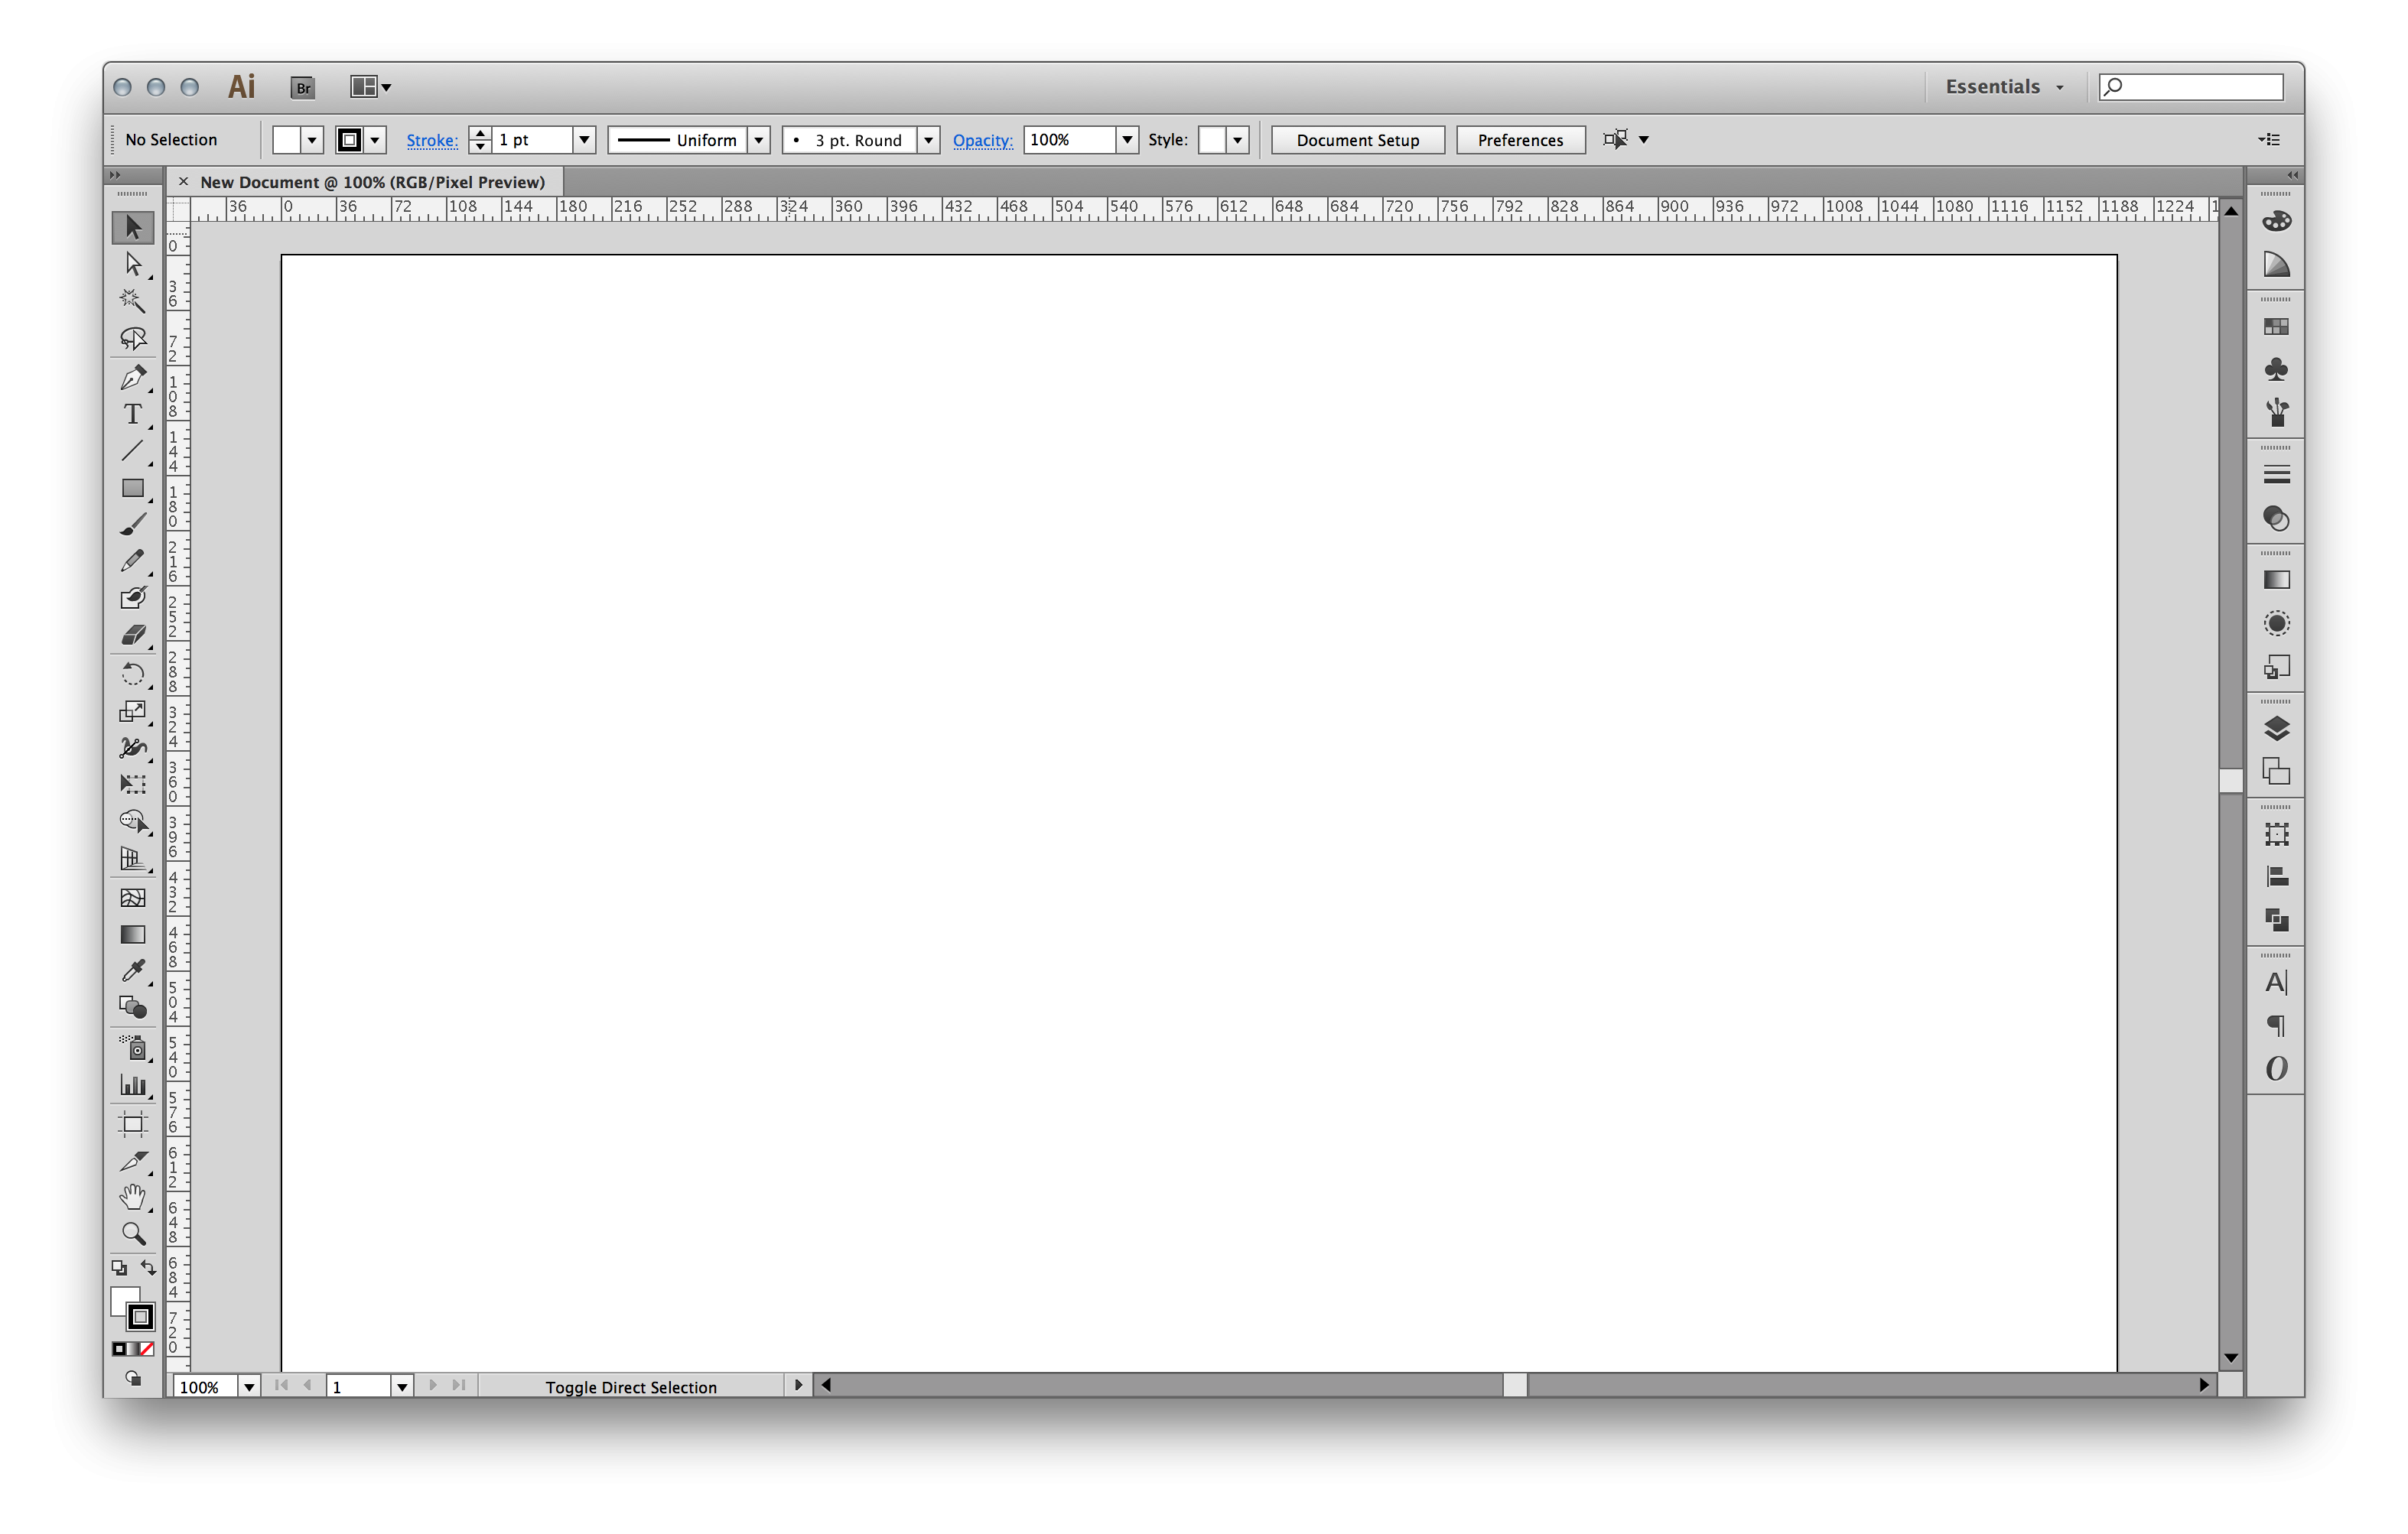
Task: Pick the Slice tool
Action: coord(132,1161)
